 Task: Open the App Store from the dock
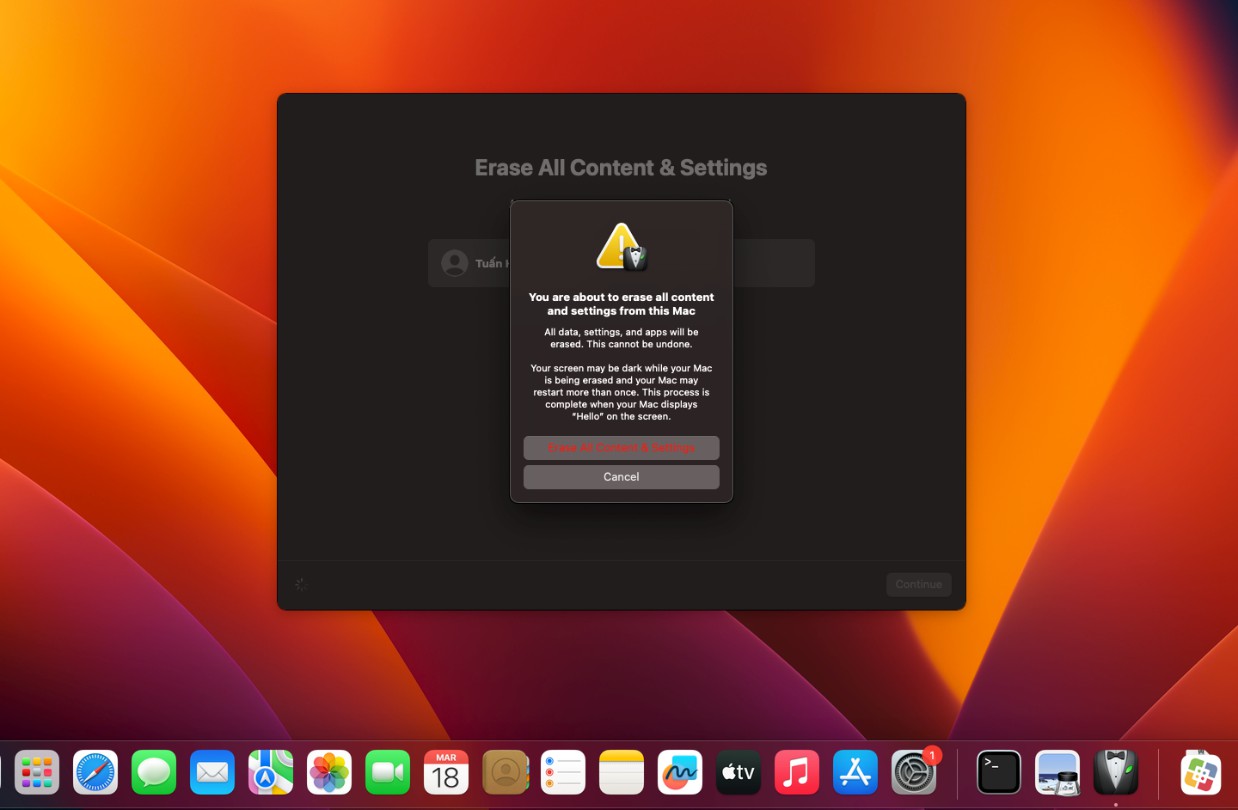(855, 772)
